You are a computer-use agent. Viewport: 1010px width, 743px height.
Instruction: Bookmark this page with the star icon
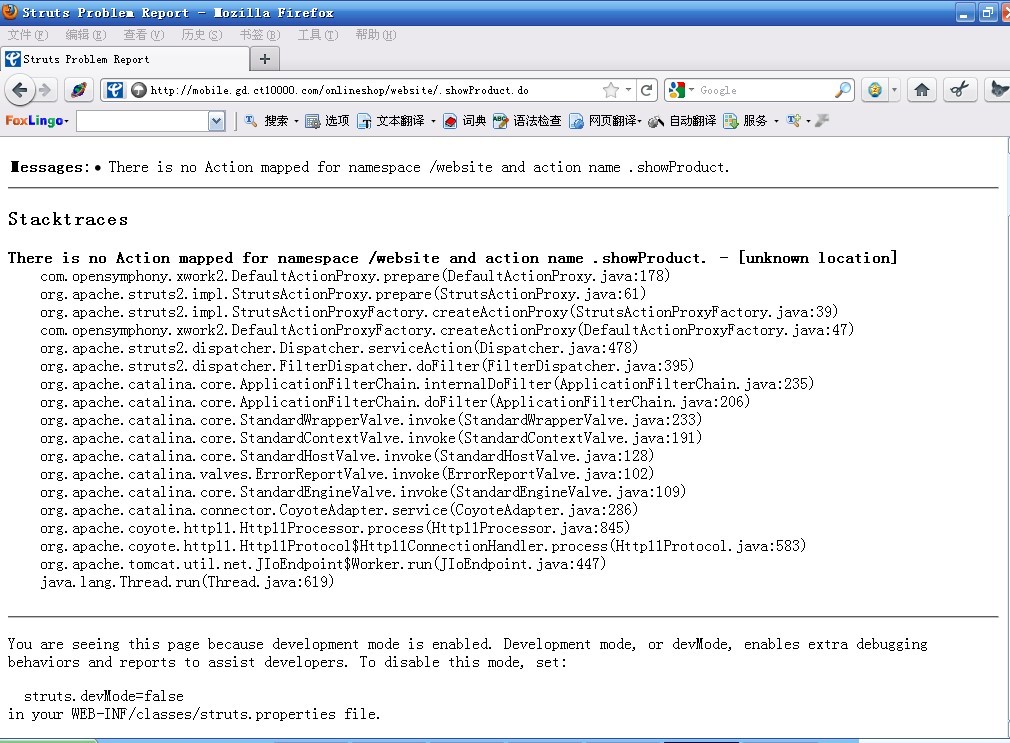pyautogui.click(x=611, y=90)
